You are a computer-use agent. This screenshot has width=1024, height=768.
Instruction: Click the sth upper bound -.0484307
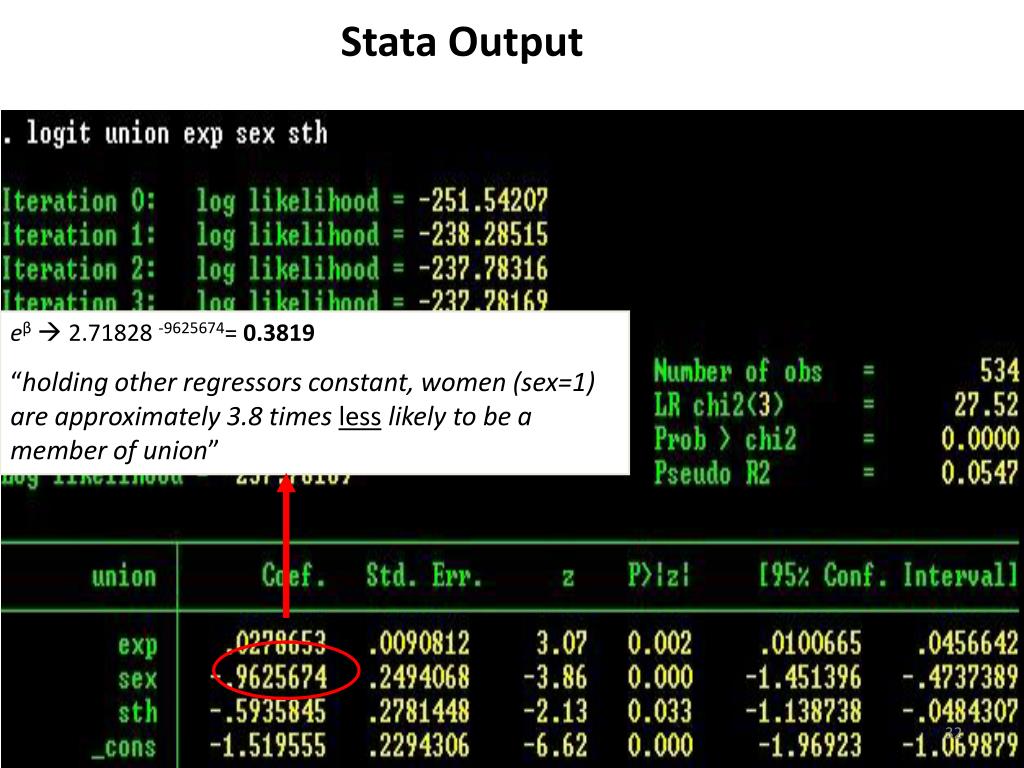point(961,712)
